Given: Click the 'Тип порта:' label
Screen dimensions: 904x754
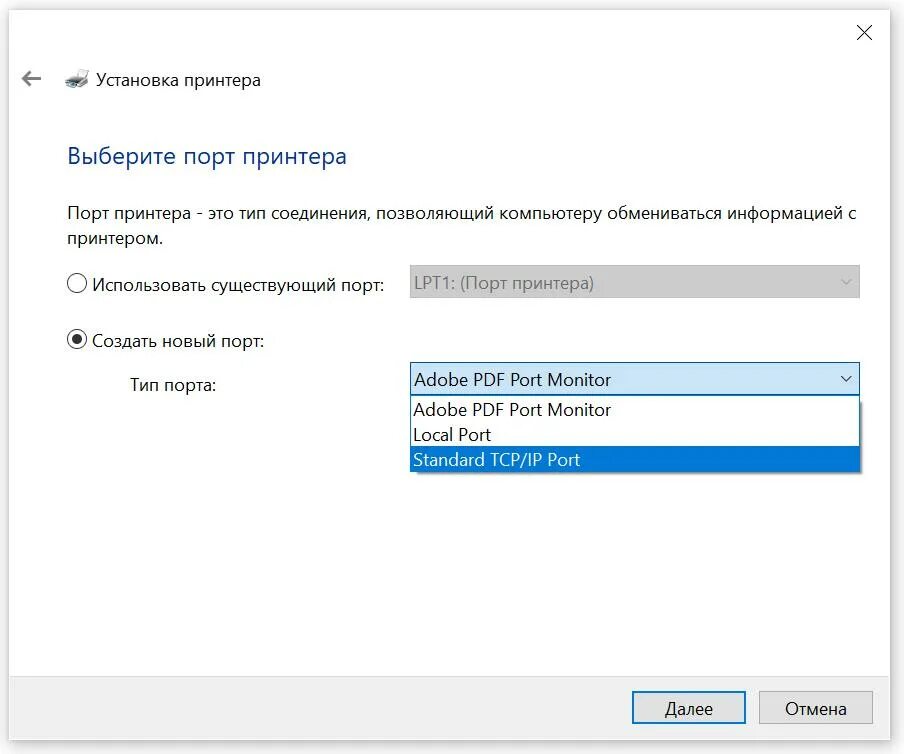Looking at the screenshot, I should pyautogui.click(x=173, y=384).
